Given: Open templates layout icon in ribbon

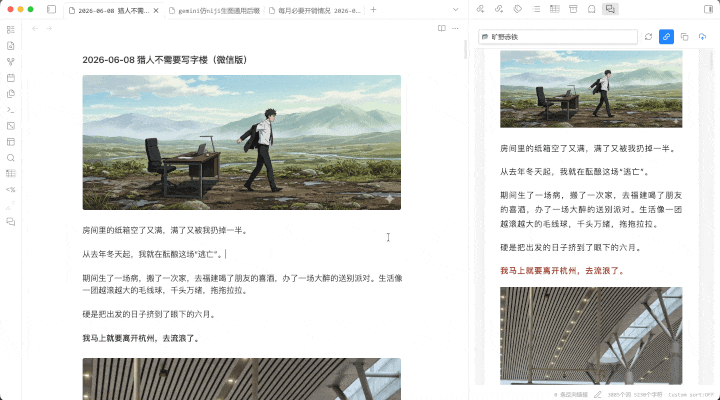Looking at the screenshot, I should (x=11, y=142).
